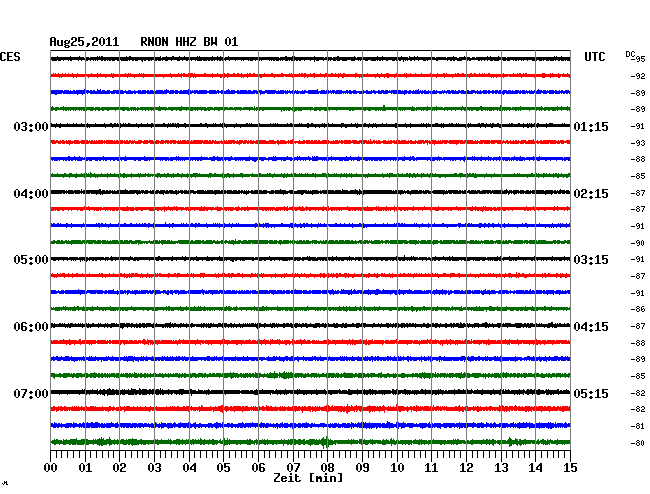Click the 04 minute axis tick label

point(189,468)
